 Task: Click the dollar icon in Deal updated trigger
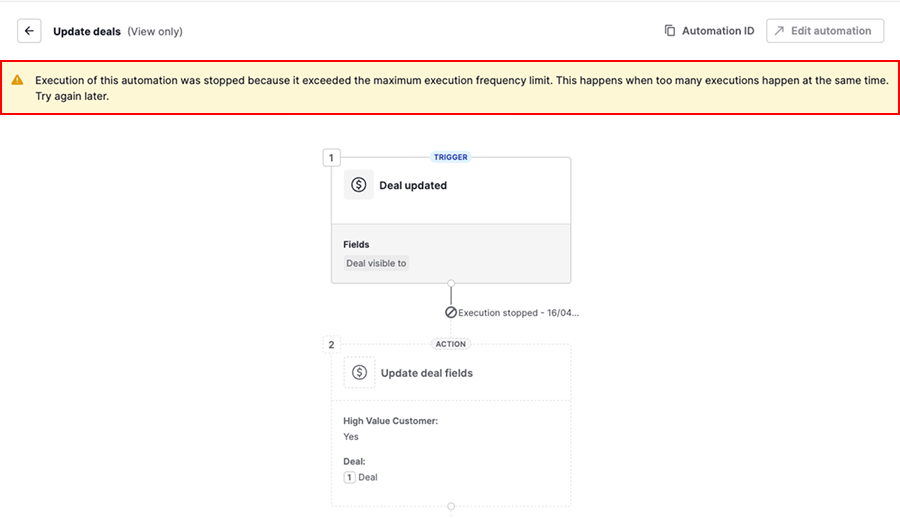(x=359, y=185)
